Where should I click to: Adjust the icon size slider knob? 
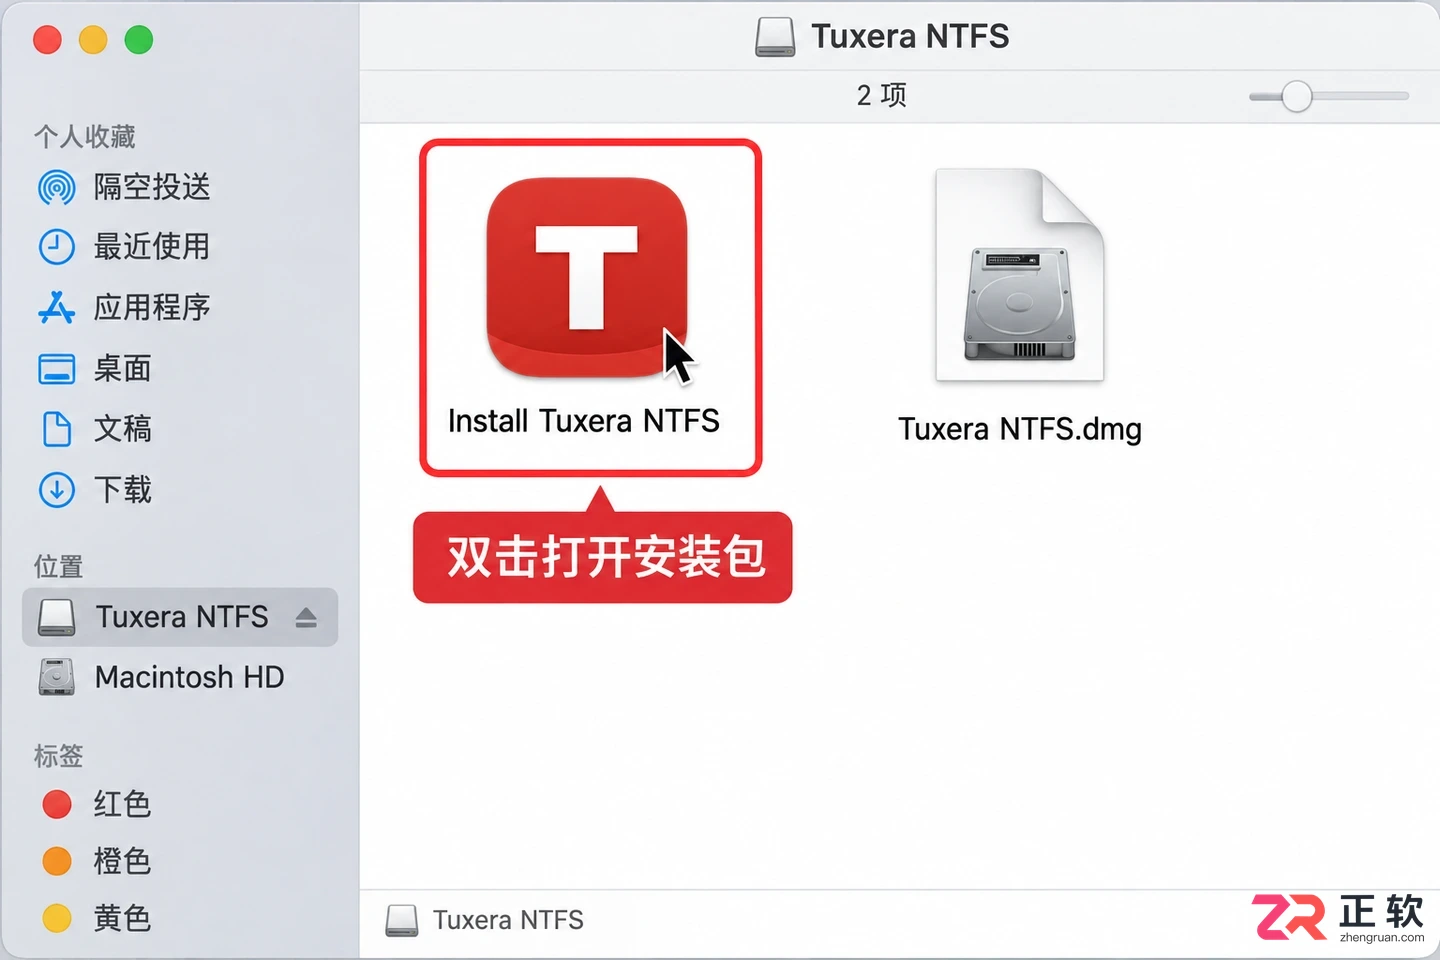1297,96
